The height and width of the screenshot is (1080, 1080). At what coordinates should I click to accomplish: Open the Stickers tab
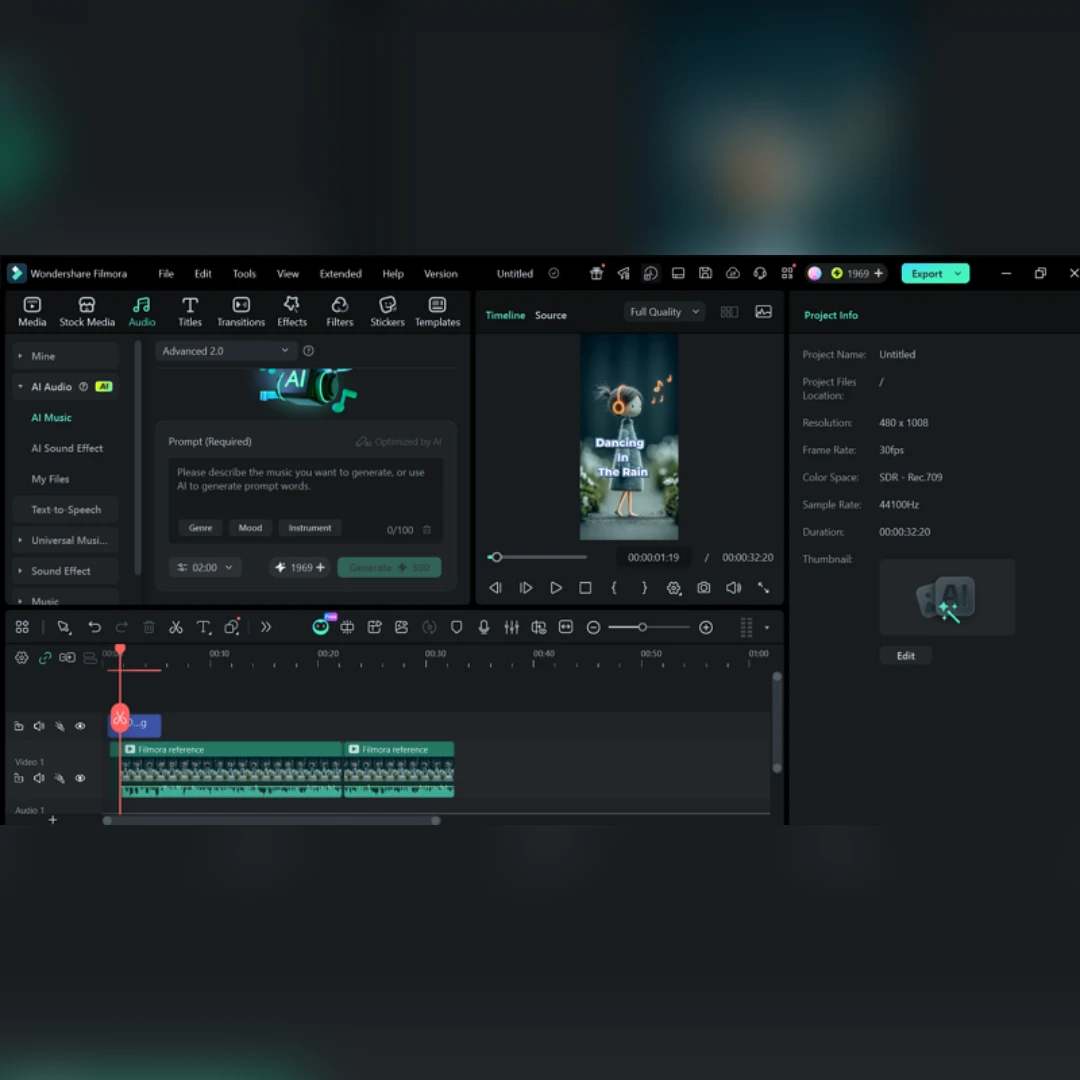point(387,311)
